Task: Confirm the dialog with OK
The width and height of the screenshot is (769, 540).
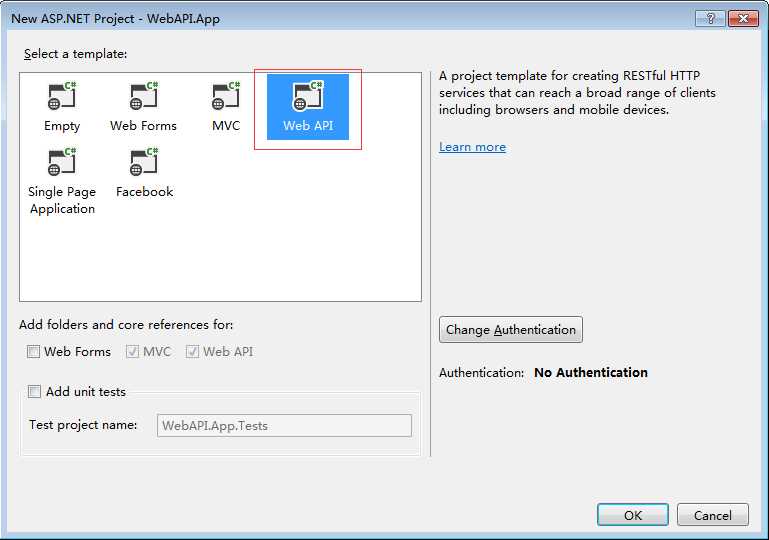Action: point(633,515)
